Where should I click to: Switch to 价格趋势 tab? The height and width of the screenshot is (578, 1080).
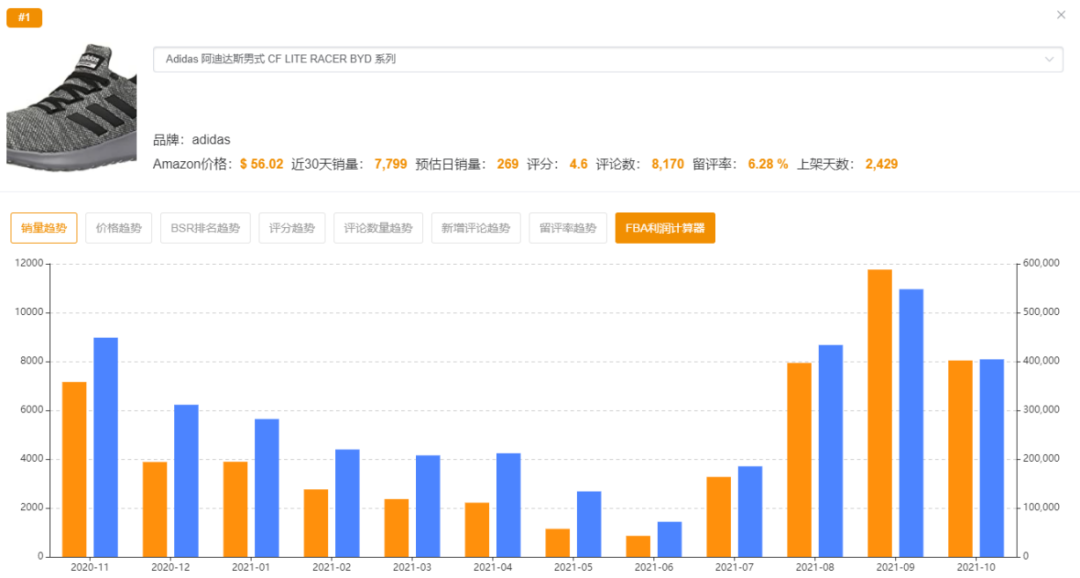pyautogui.click(x=118, y=228)
